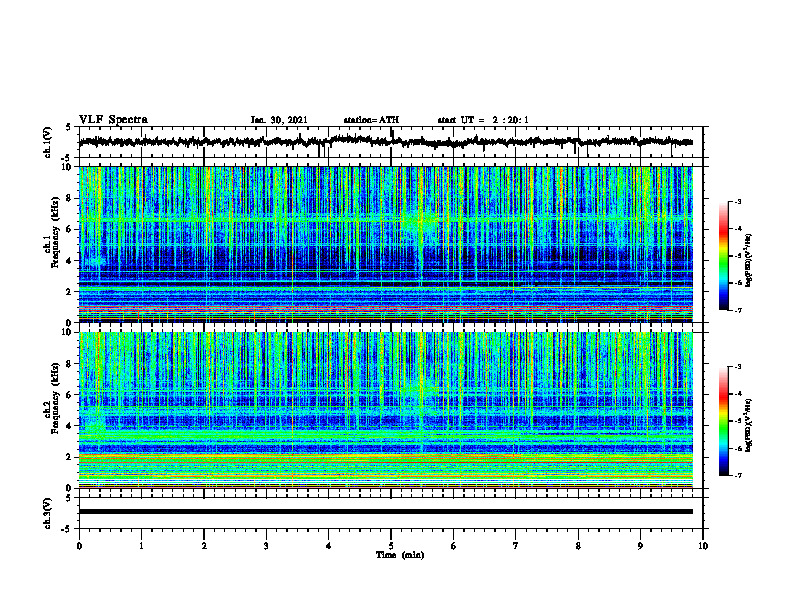
Task: Select the date text "Jan. 30, 2021"
Action: [279, 120]
